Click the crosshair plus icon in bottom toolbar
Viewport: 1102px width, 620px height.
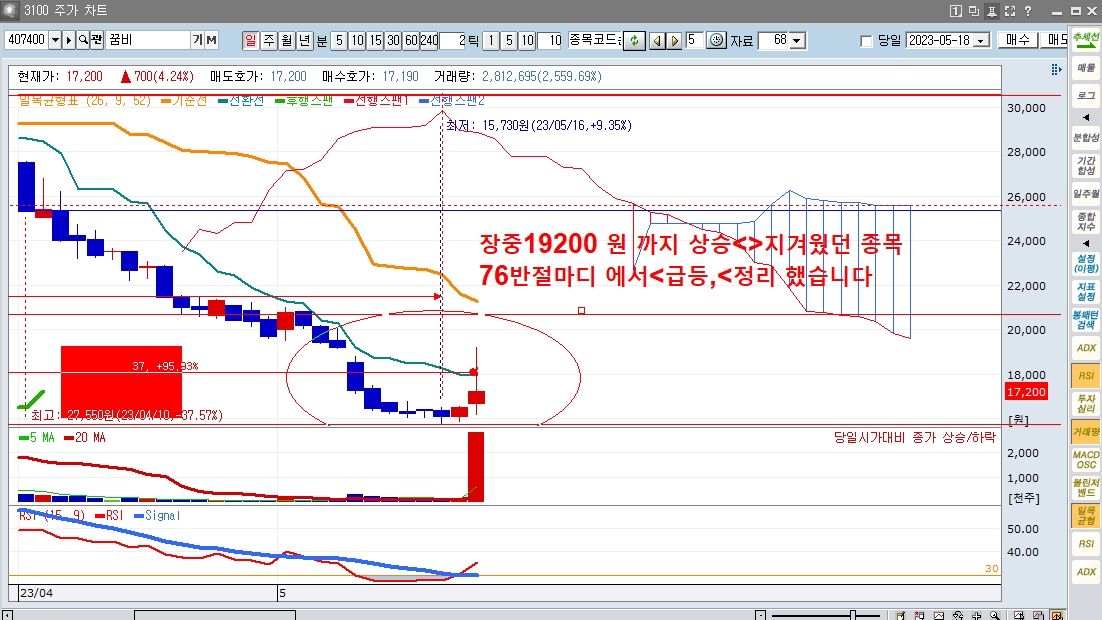[x=976, y=615]
